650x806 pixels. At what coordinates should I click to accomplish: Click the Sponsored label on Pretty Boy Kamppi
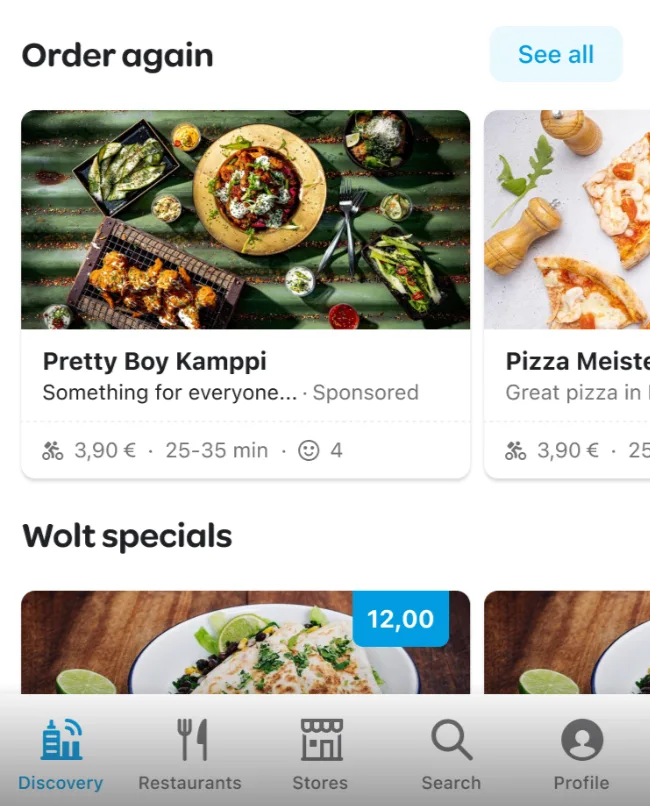pyautogui.click(x=366, y=392)
